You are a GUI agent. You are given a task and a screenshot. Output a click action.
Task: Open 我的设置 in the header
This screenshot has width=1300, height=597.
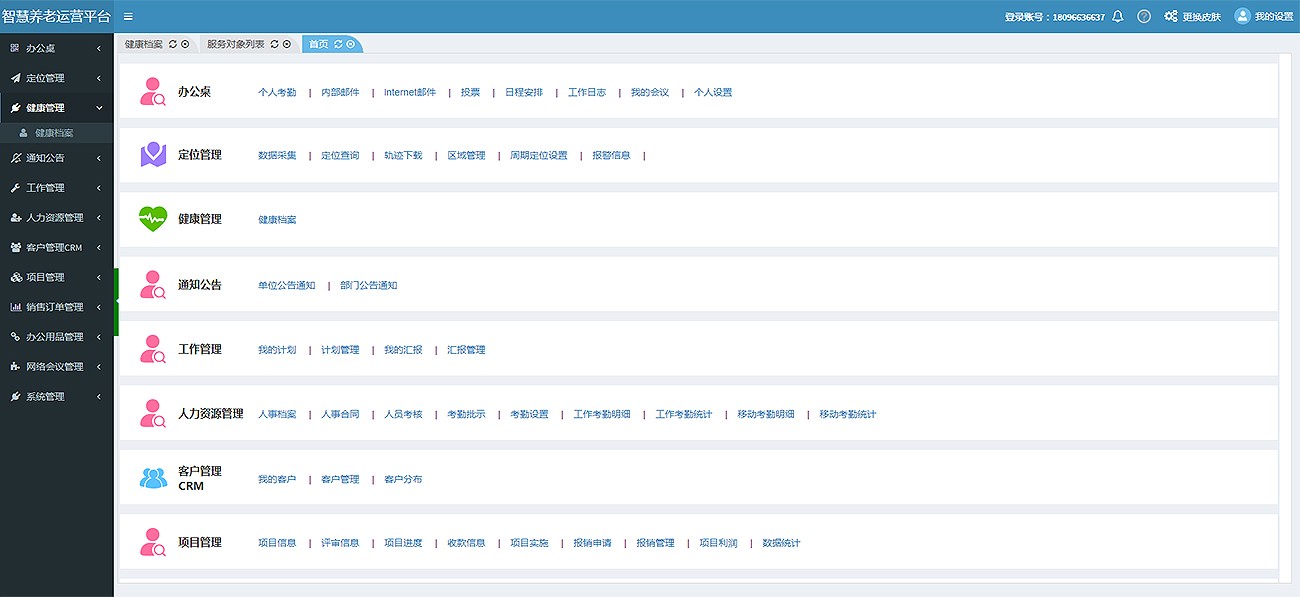pyautogui.click(x=1274, y=17)
